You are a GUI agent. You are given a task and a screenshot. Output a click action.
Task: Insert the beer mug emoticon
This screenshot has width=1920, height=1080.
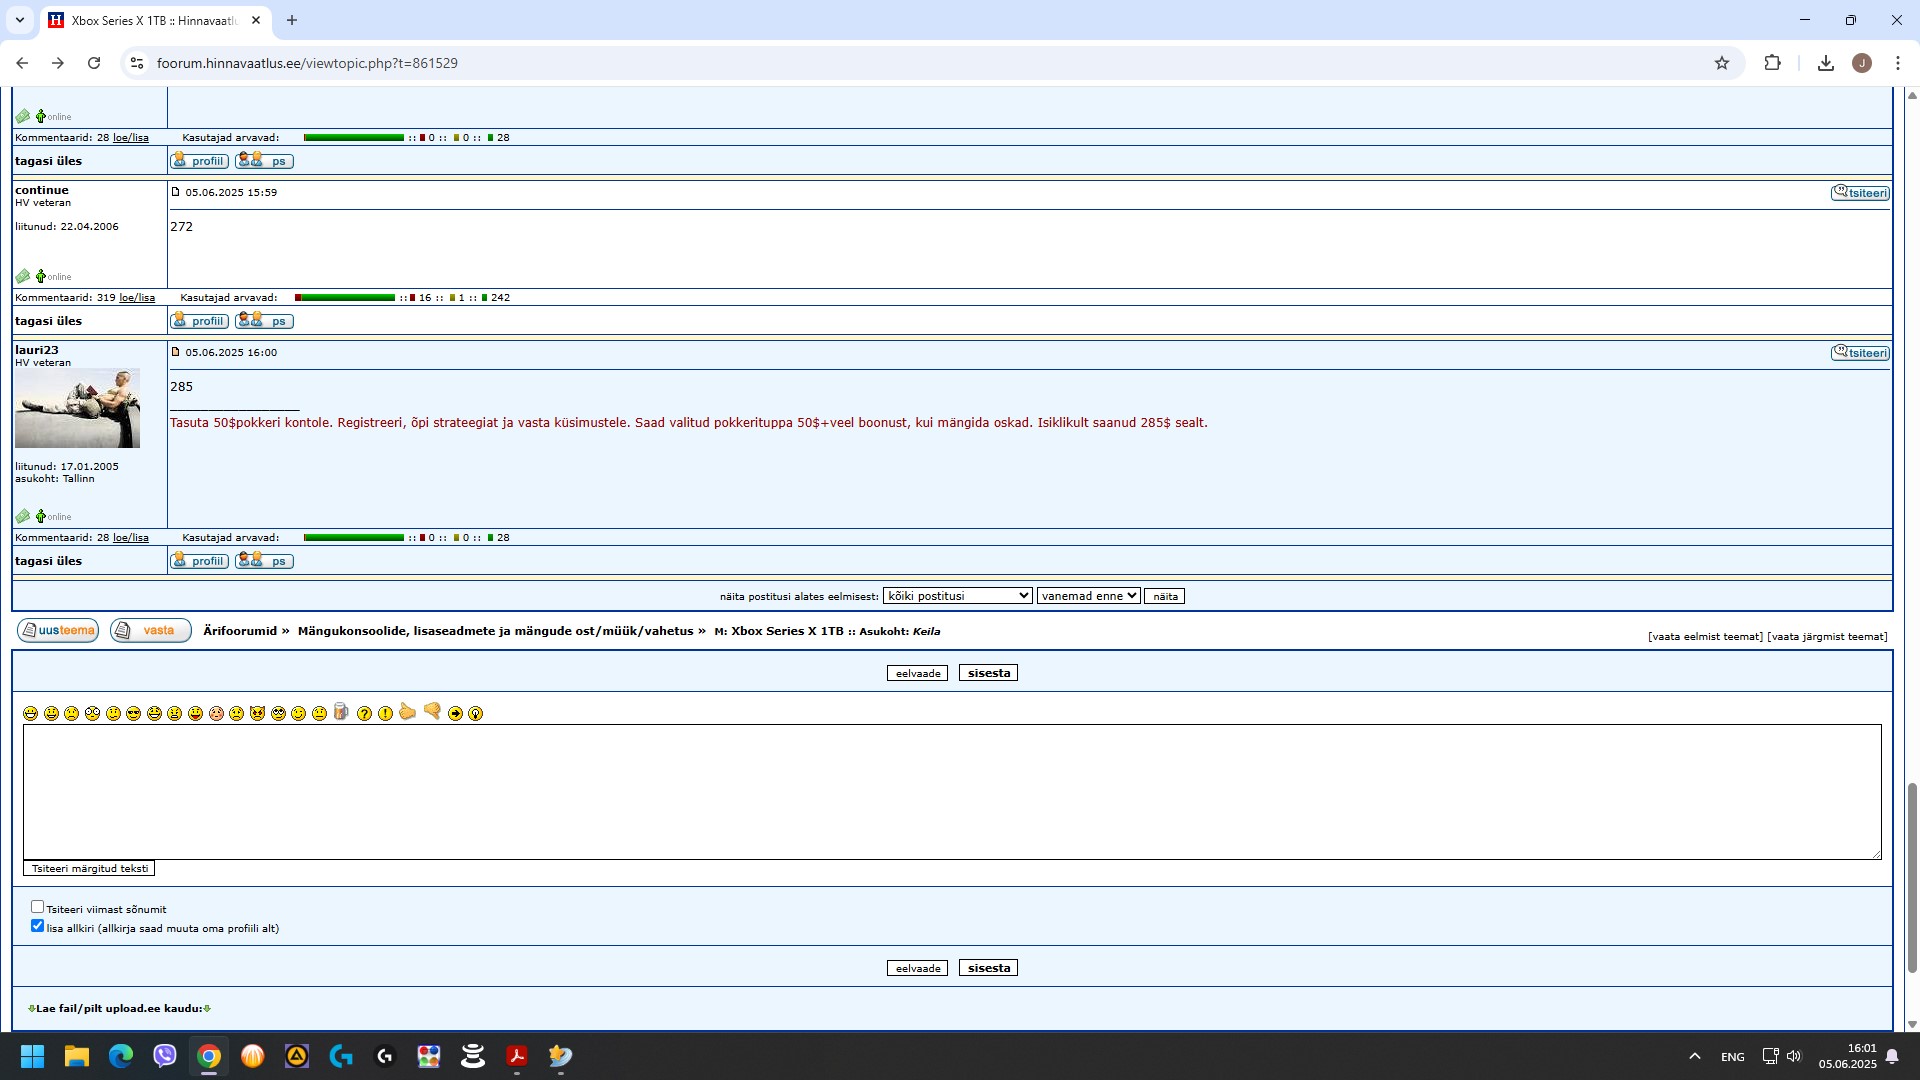coord(341,711)
